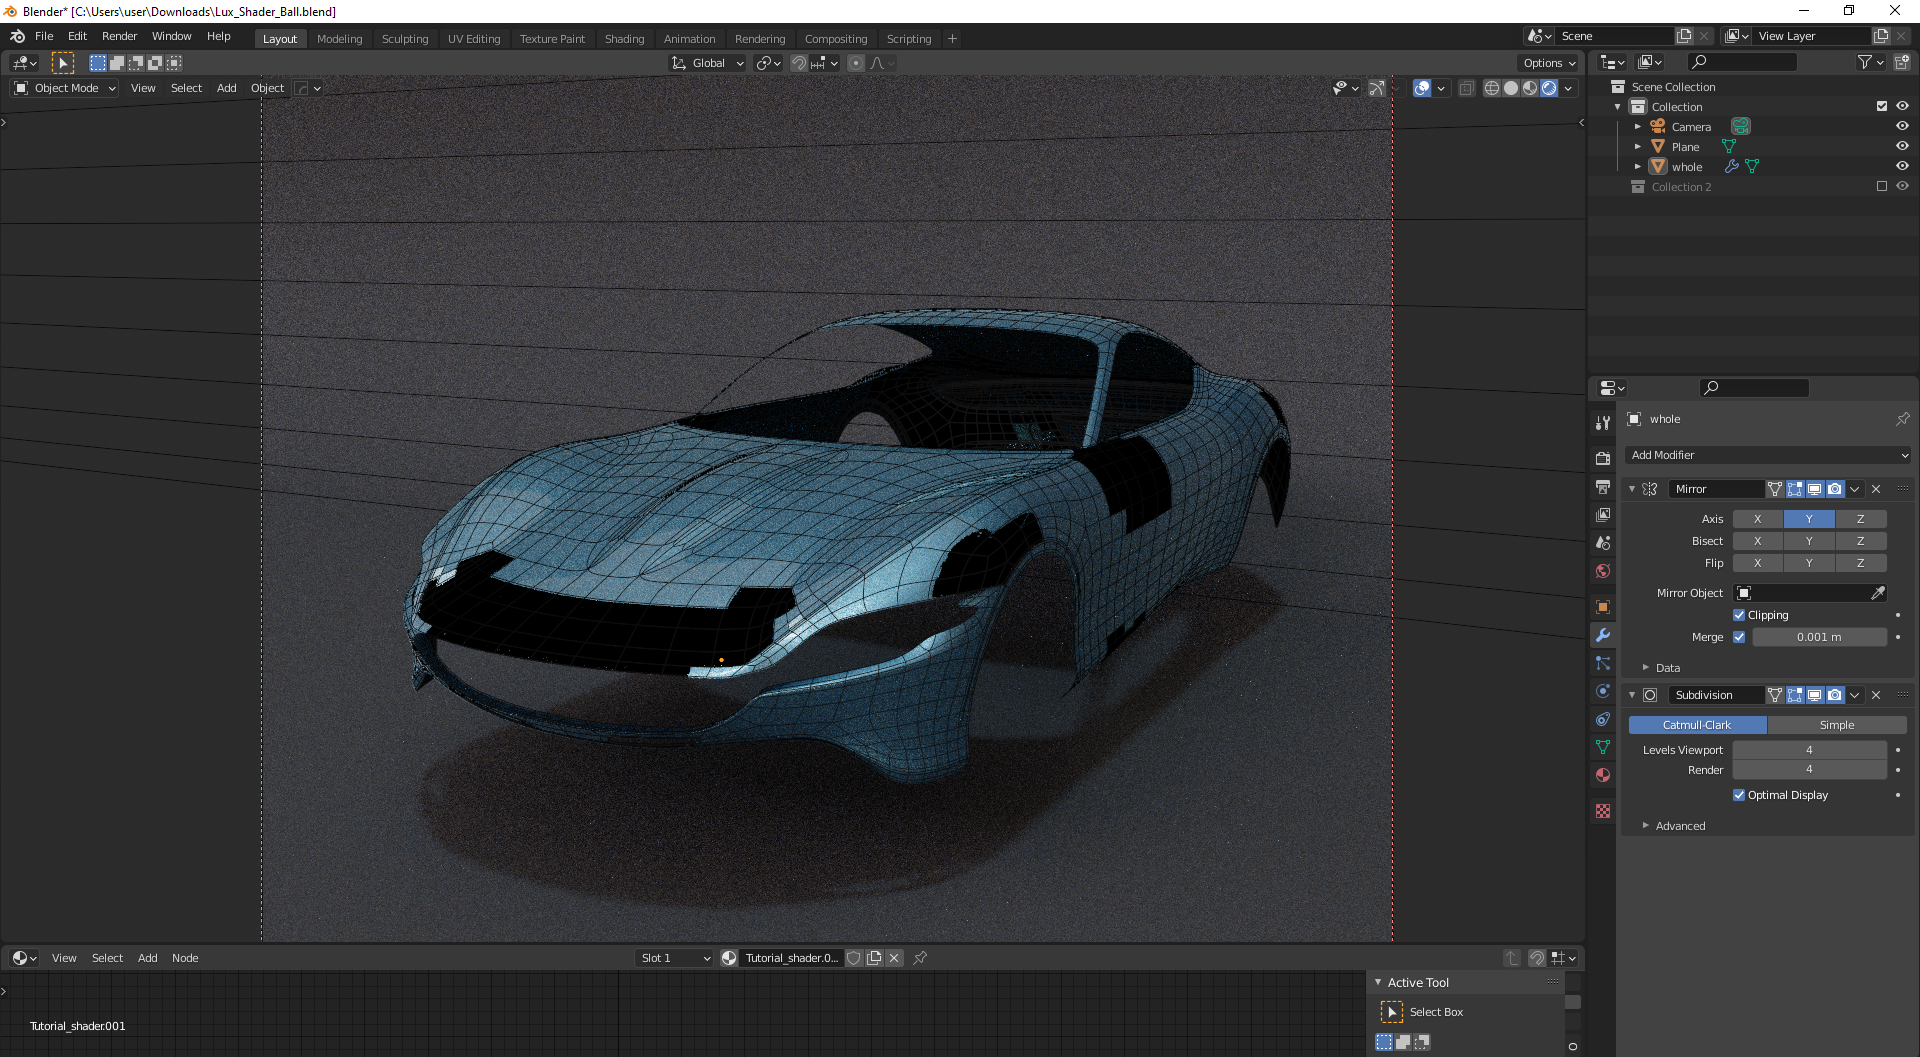Open the Object Mode dropdown
This screenshot has width=1920, height=1057.
(66, 88)
